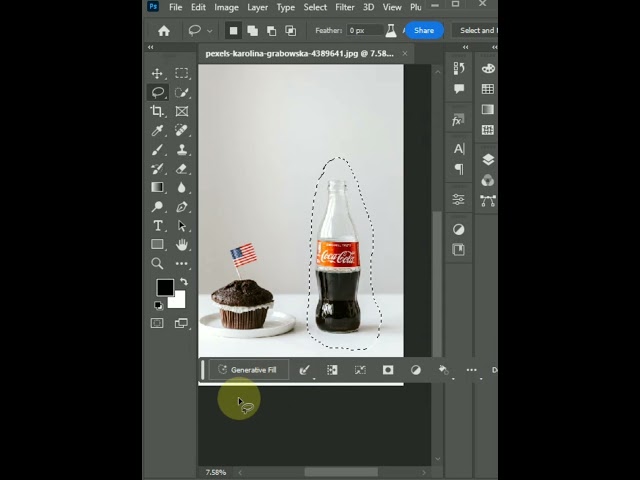Select the Spot Healing Brush tool
This screenshot has height=480, width=640.
(x=182, y=130)
